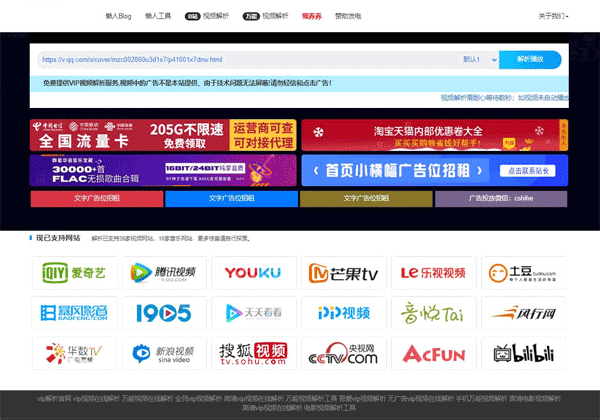600x420 pixels.
Task: Click the CCTV.com 央视网 logo
Action: tap(344, 353)
